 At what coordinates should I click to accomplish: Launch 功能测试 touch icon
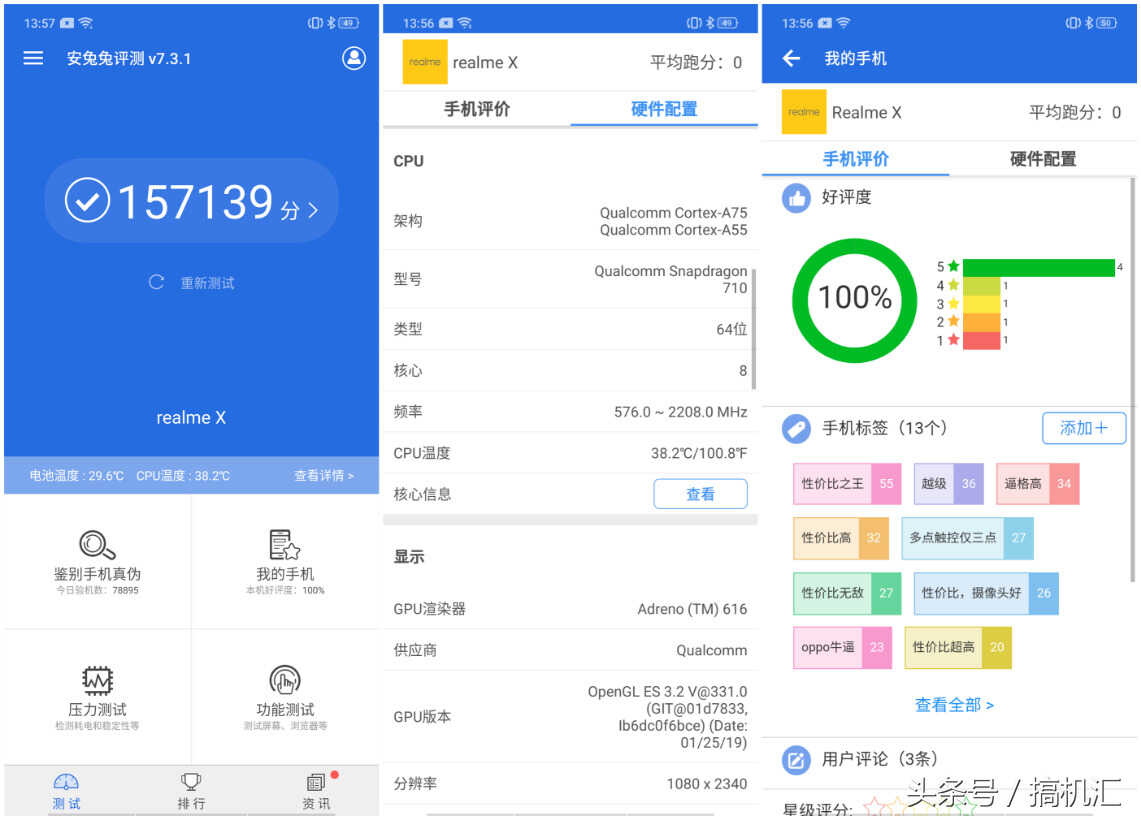pyautogui.click(x=285, y=680)
